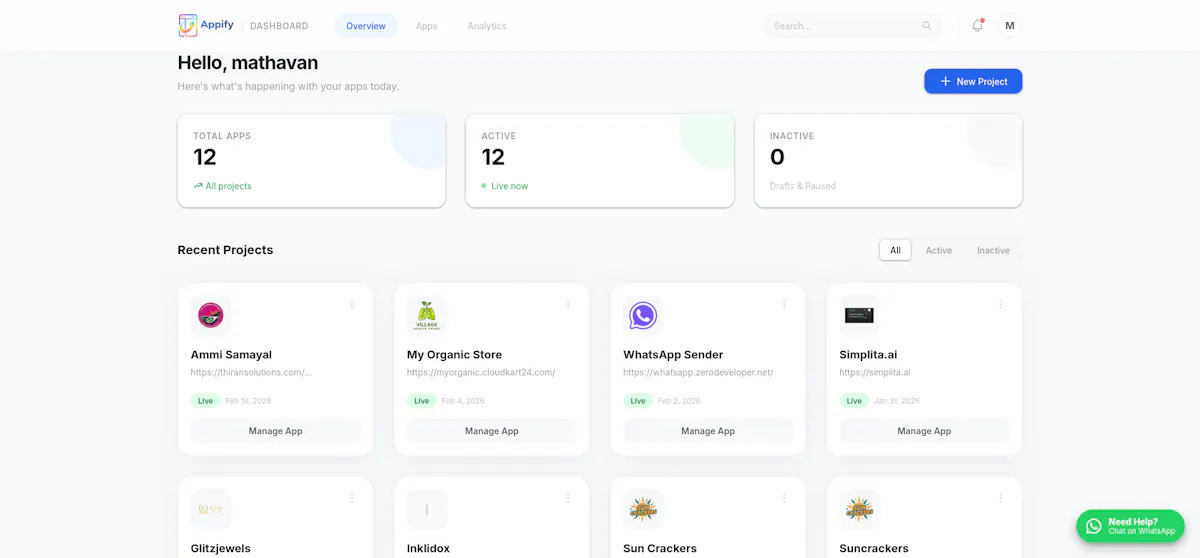Image resolution: width=1200 pixels, height=558 pixels.
Task: Open the Analytics tab
Action: pyautogui.click(x=487, y=26)
